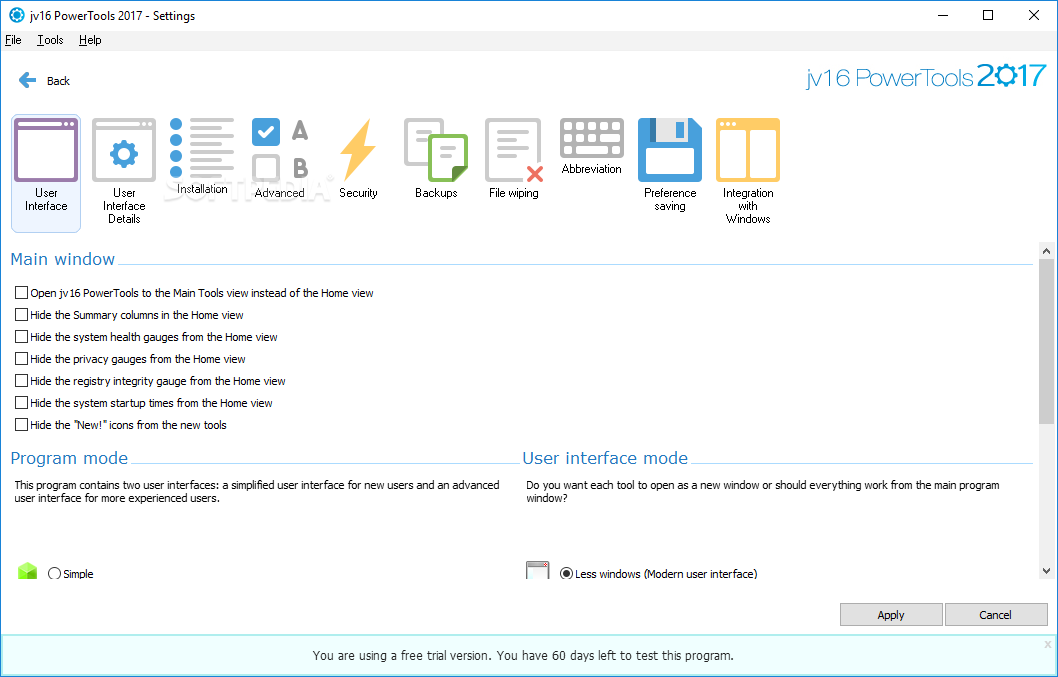1058x677 pixels.
Task: Select the Simple program mode radio
Action: tap(55, 574)
